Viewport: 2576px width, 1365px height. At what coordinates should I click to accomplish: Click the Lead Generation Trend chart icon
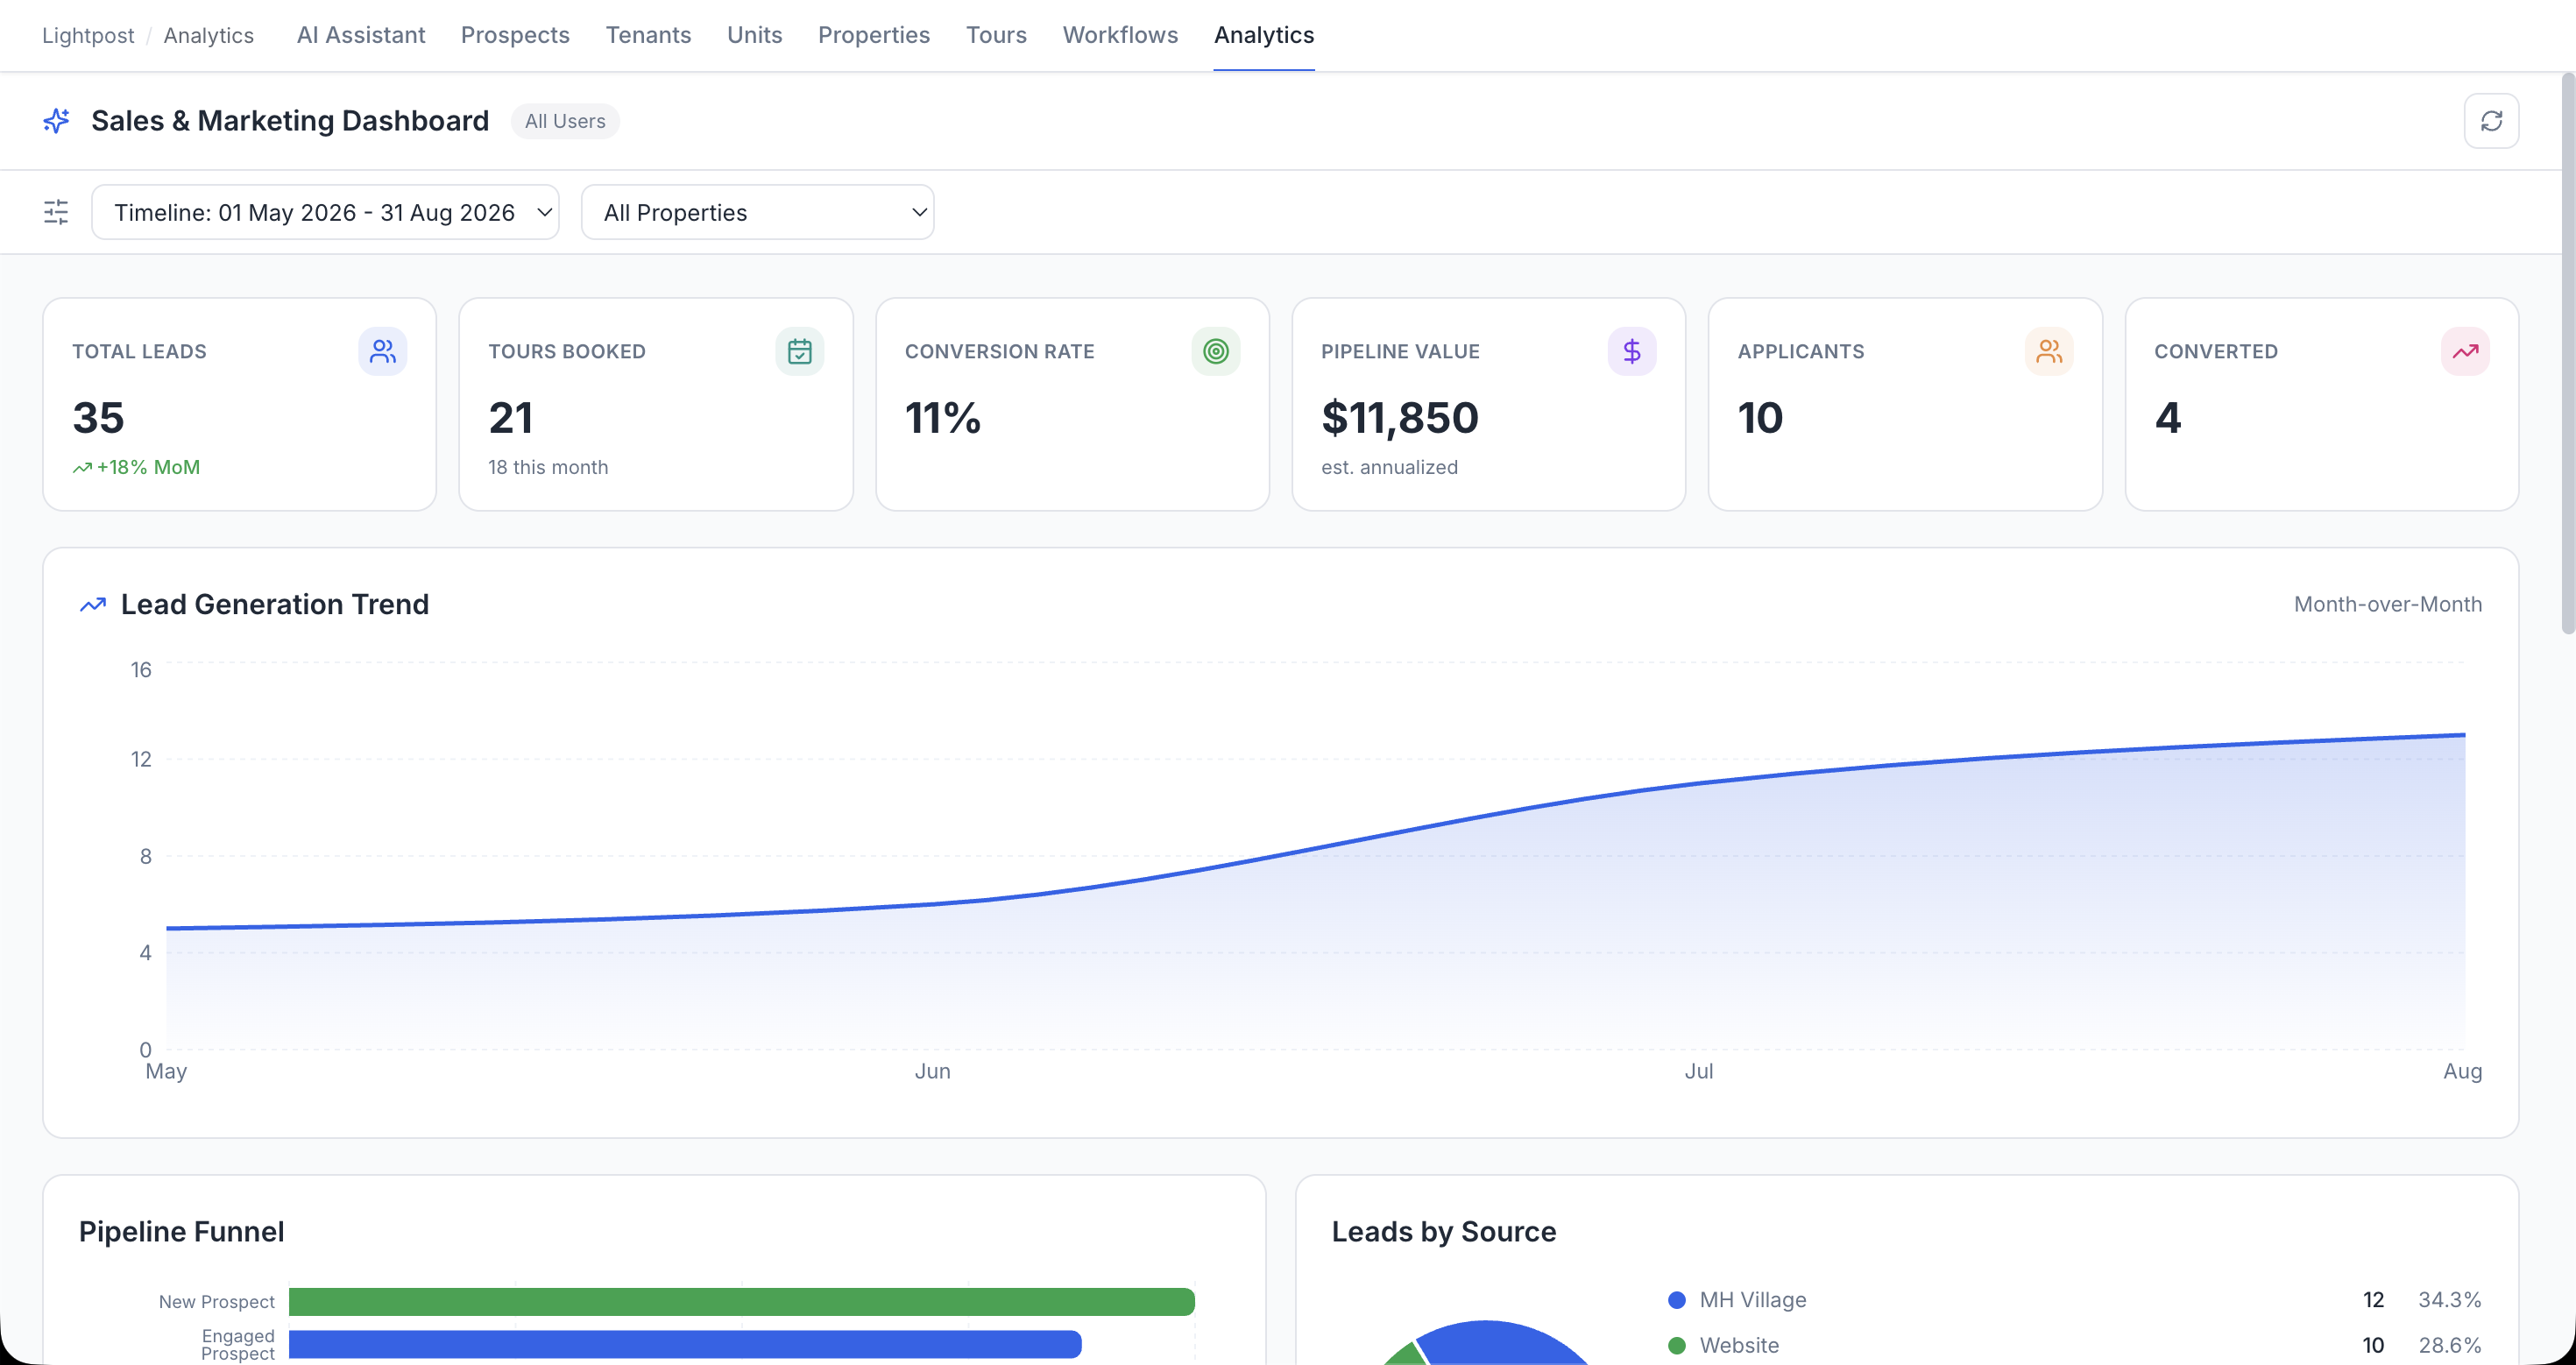pos(93,604)
